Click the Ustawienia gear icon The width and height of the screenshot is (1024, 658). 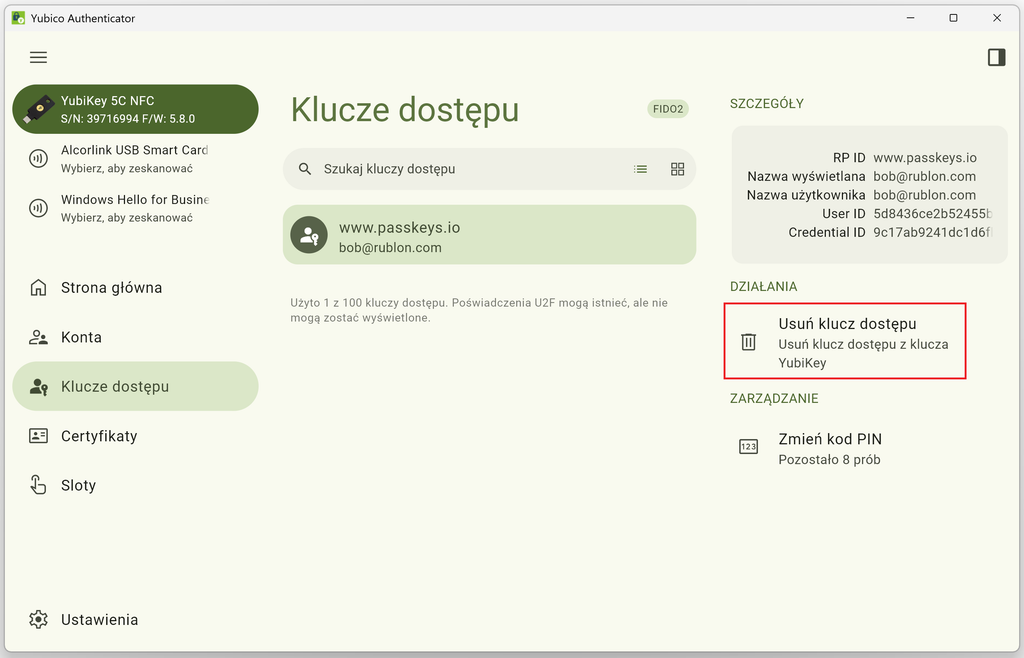[x=39, y=619]
